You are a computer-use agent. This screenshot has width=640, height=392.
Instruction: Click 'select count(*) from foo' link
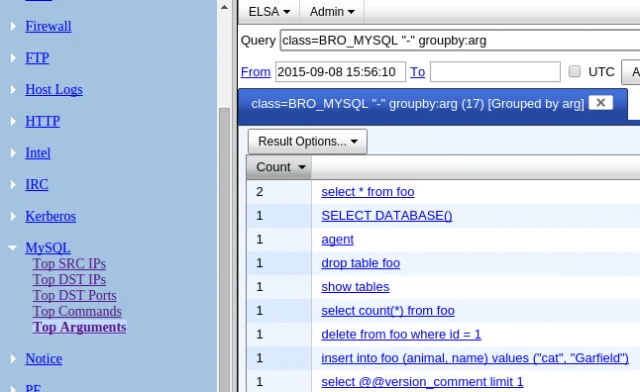click(388, 311)
